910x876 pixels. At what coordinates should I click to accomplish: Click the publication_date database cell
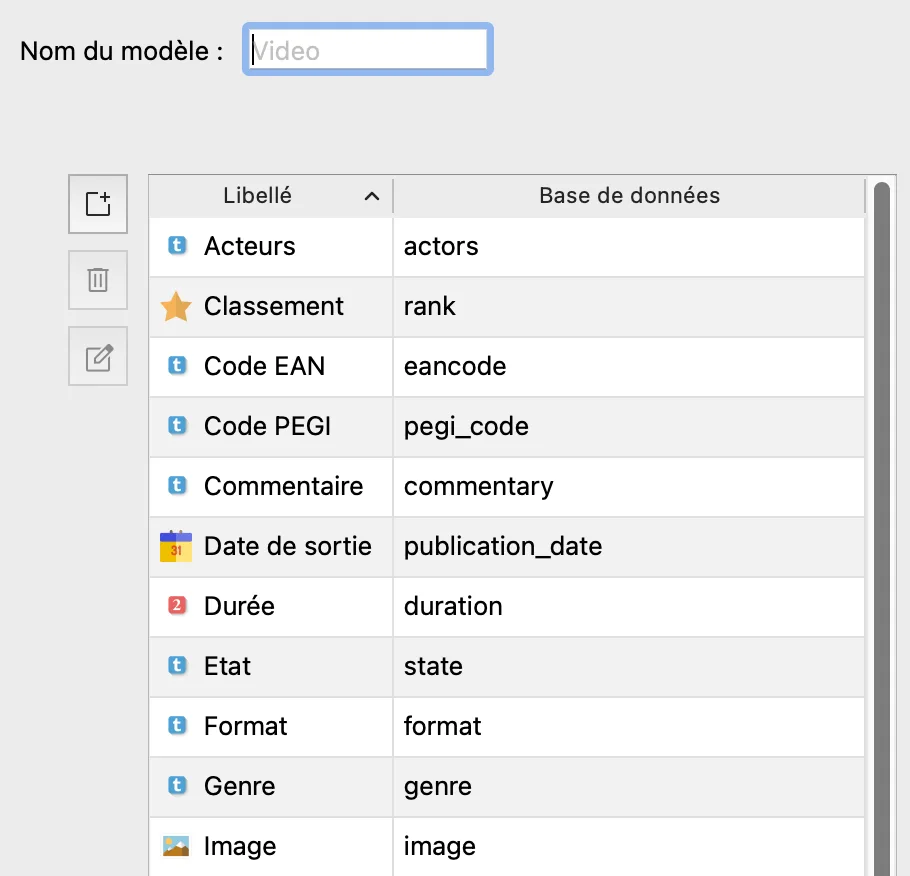[x=503, y=546]
